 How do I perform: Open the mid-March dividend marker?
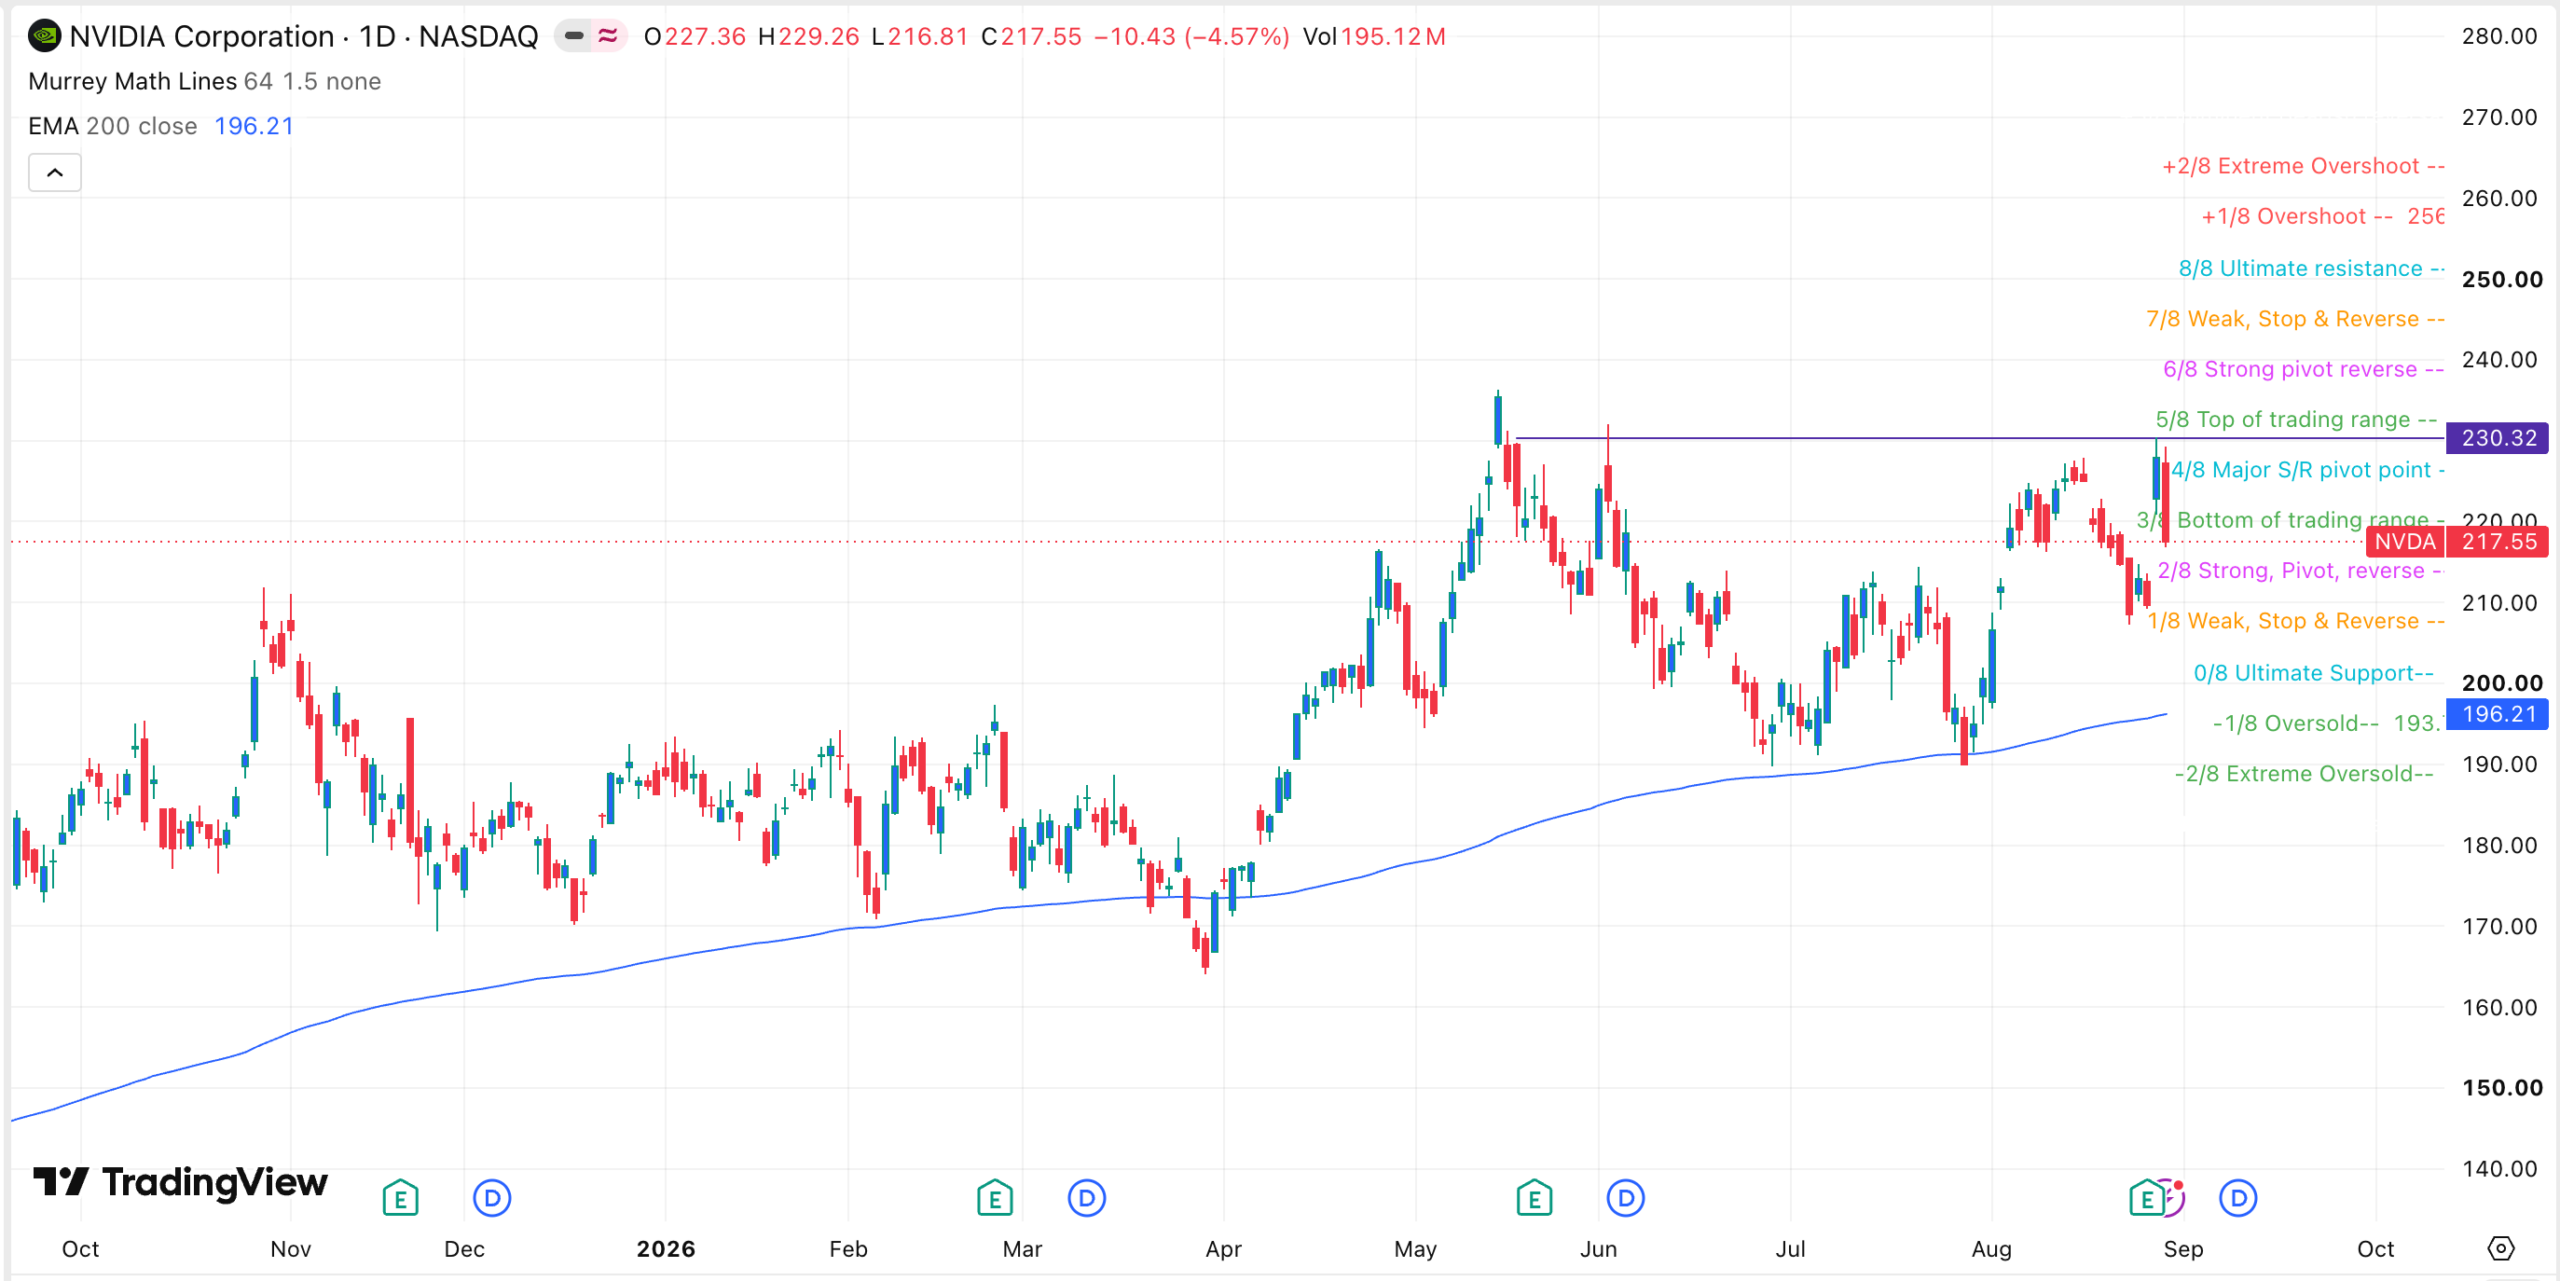pos(1087,1197)
